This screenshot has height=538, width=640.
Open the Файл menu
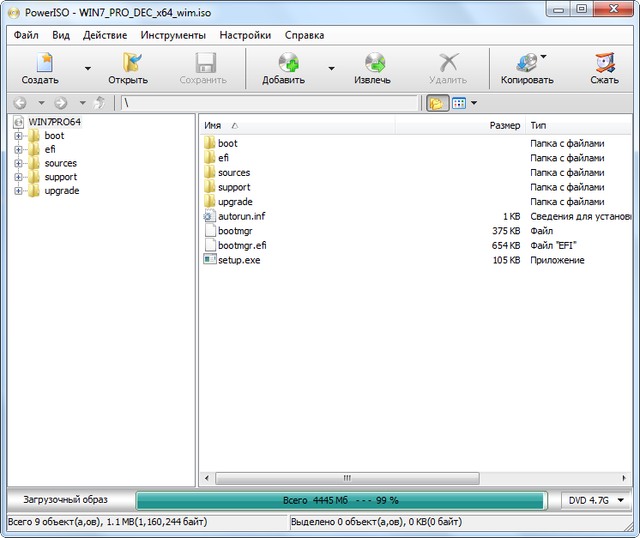point(26,35)
